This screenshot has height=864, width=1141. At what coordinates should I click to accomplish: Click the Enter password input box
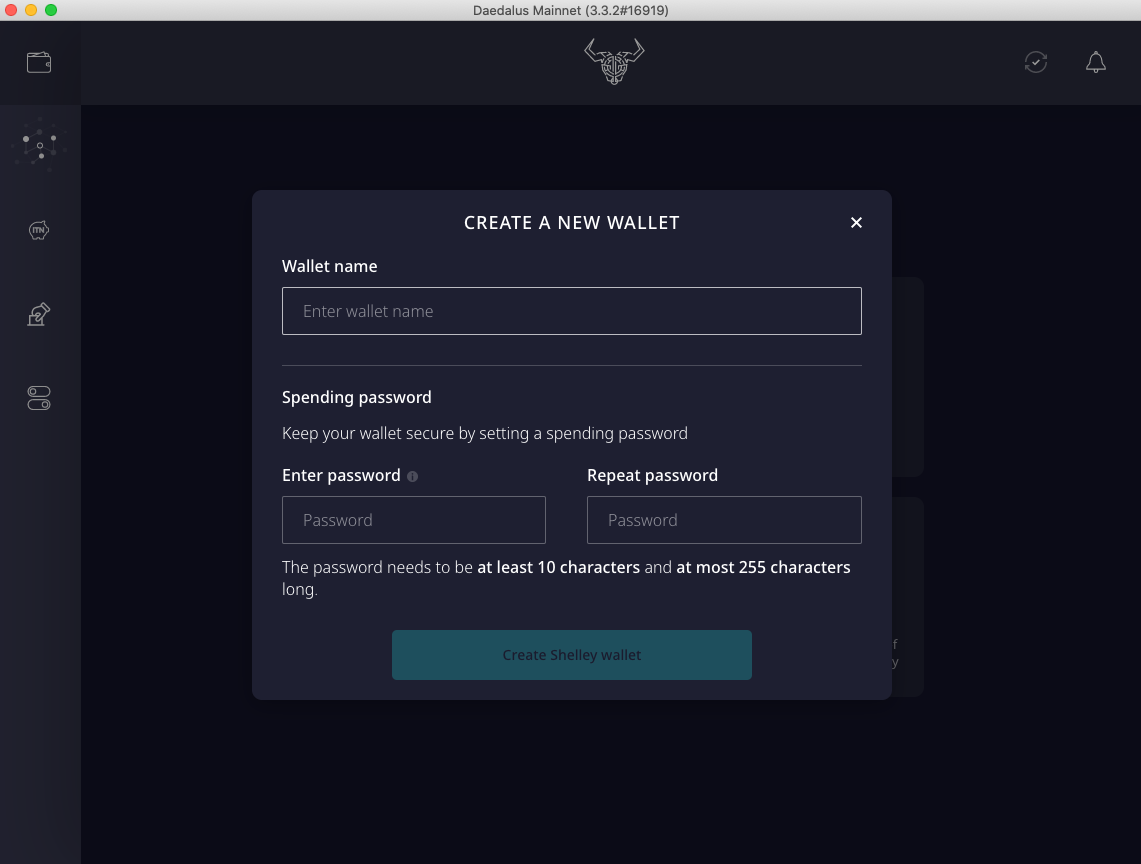tap(414, 520)
